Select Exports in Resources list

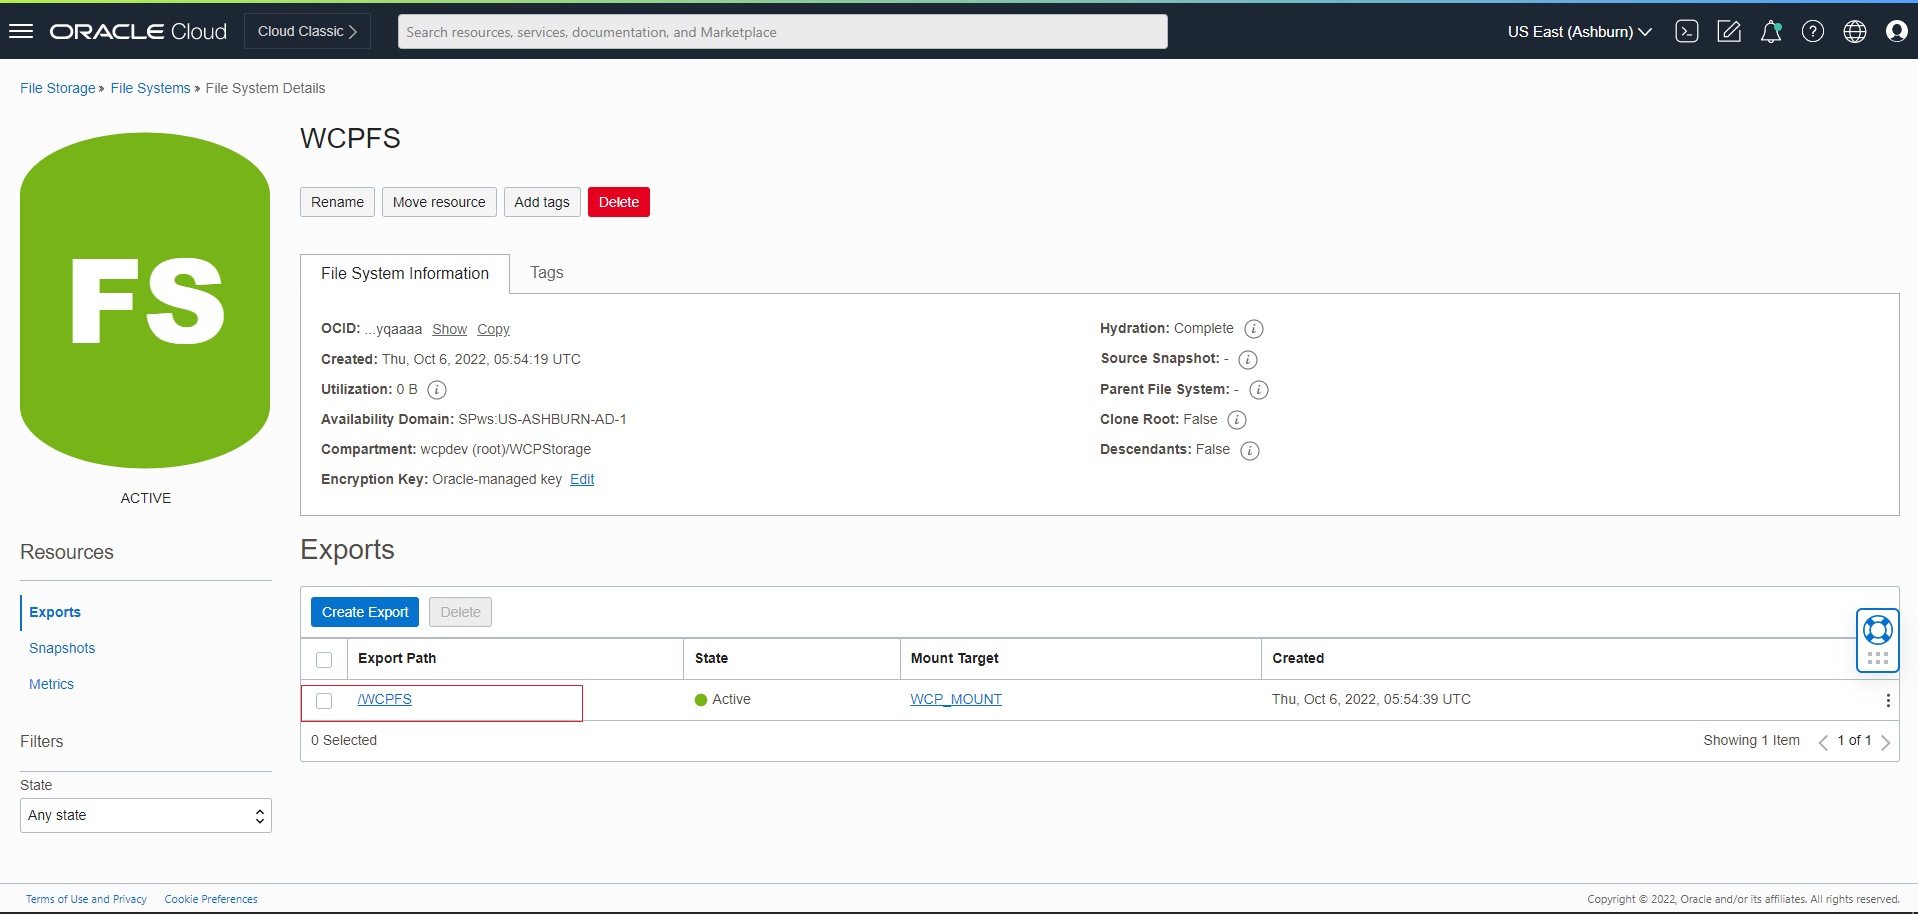pos(55,612)
